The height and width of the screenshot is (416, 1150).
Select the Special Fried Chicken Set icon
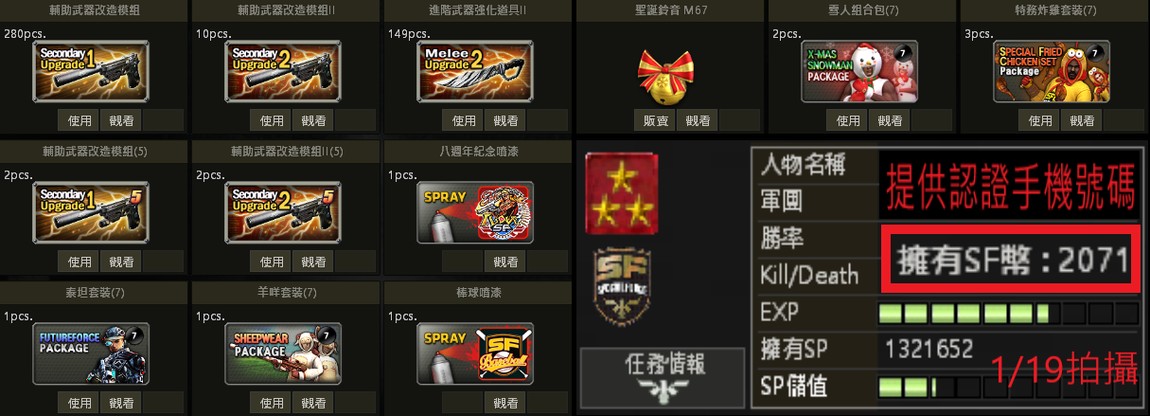1051,71
